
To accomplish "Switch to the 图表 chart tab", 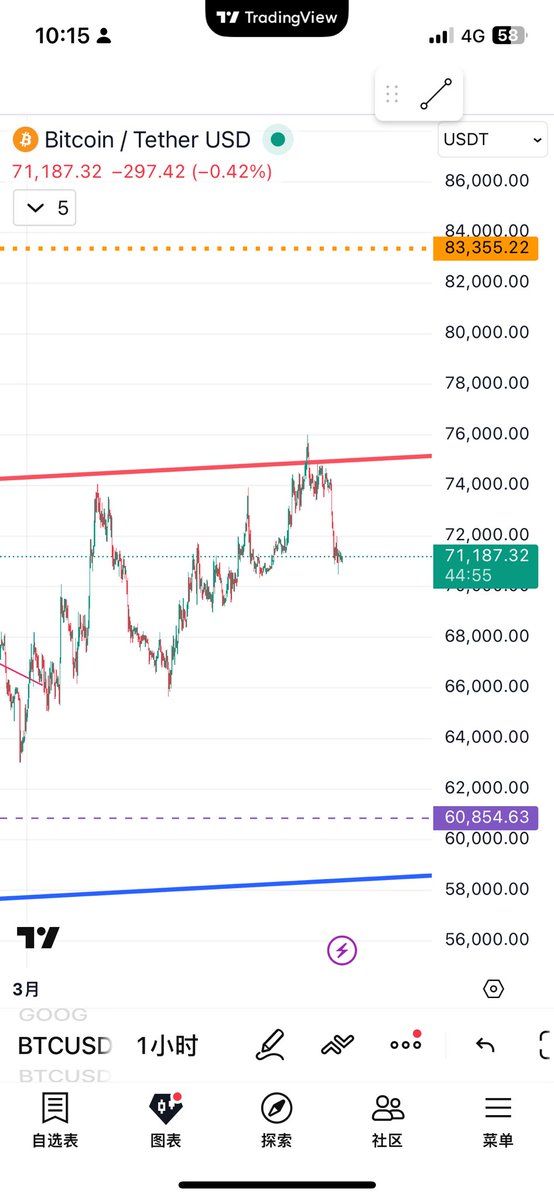I will [166, 1120].
